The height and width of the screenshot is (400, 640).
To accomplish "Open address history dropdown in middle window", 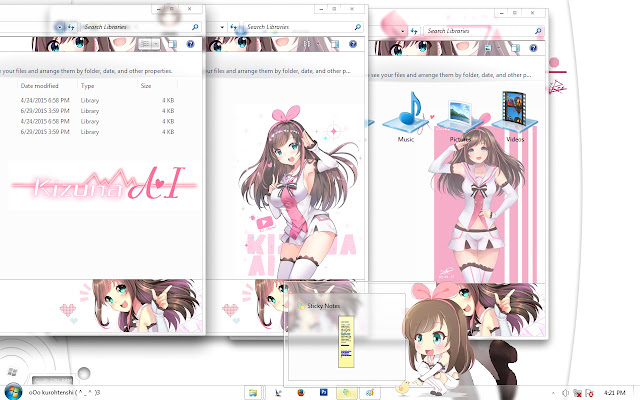I will coord(222,27).
